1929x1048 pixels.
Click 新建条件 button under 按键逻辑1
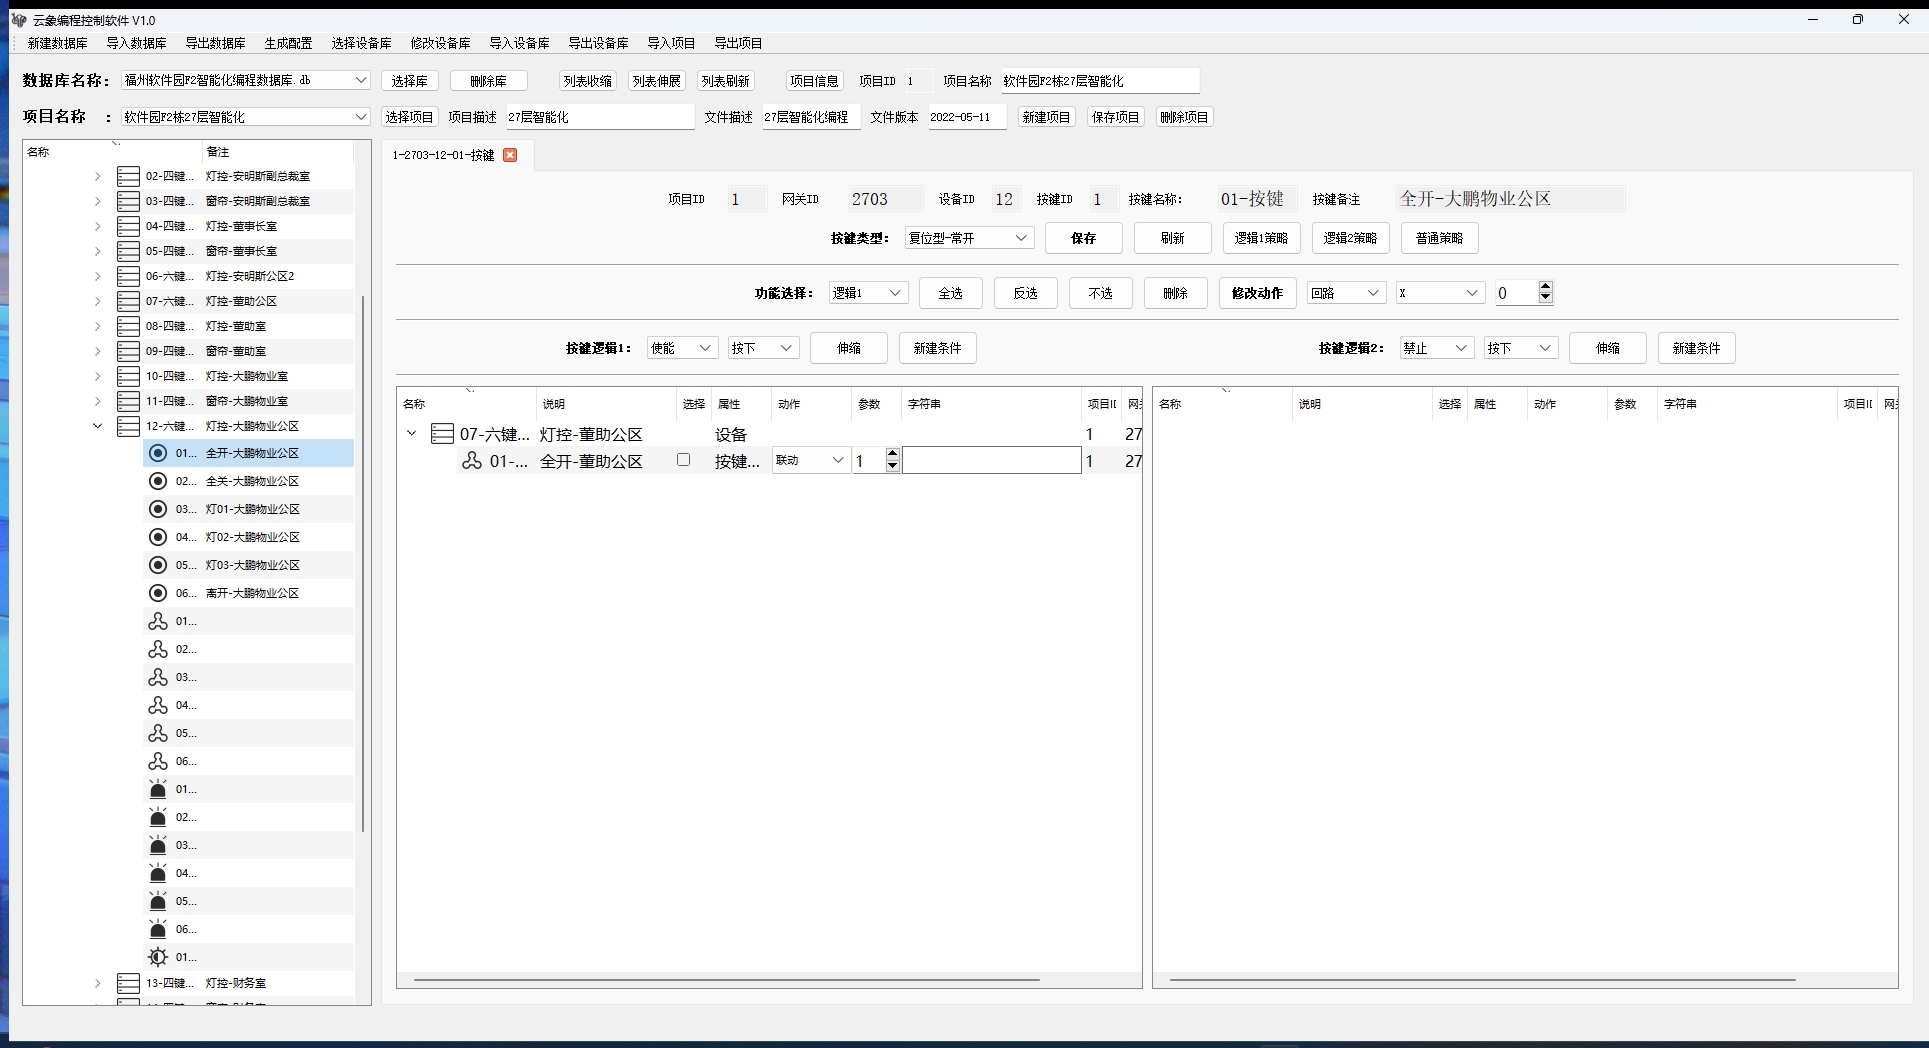pos(937,348)
